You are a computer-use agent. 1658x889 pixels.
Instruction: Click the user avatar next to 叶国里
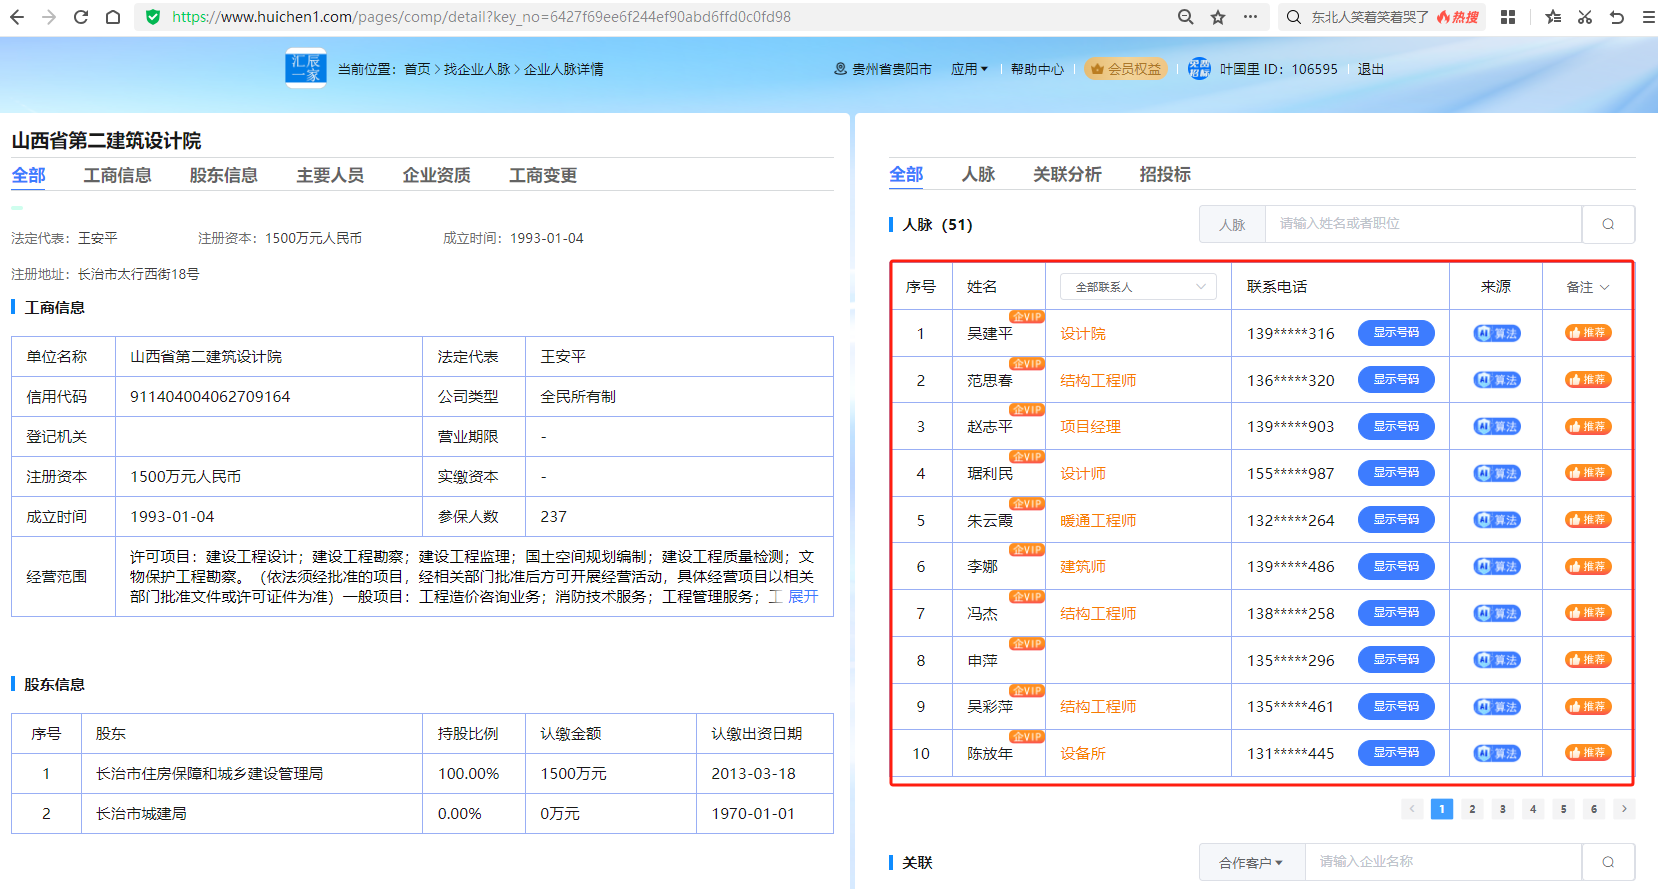click(x=1199, y=69)
